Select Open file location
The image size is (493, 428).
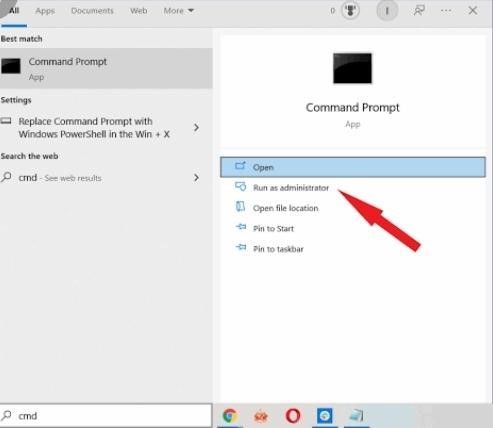tap(286, 208)
